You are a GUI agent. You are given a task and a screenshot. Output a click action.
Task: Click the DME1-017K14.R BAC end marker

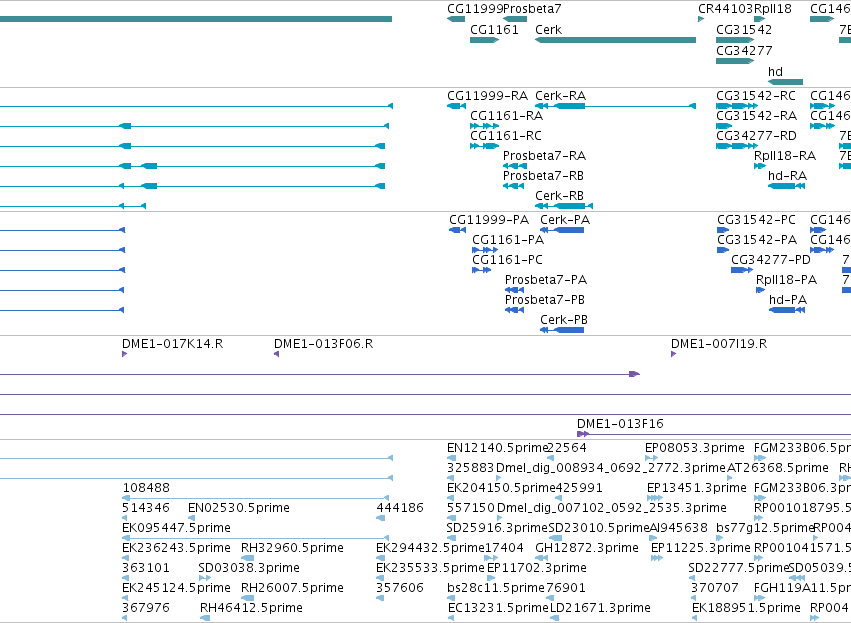125,354
